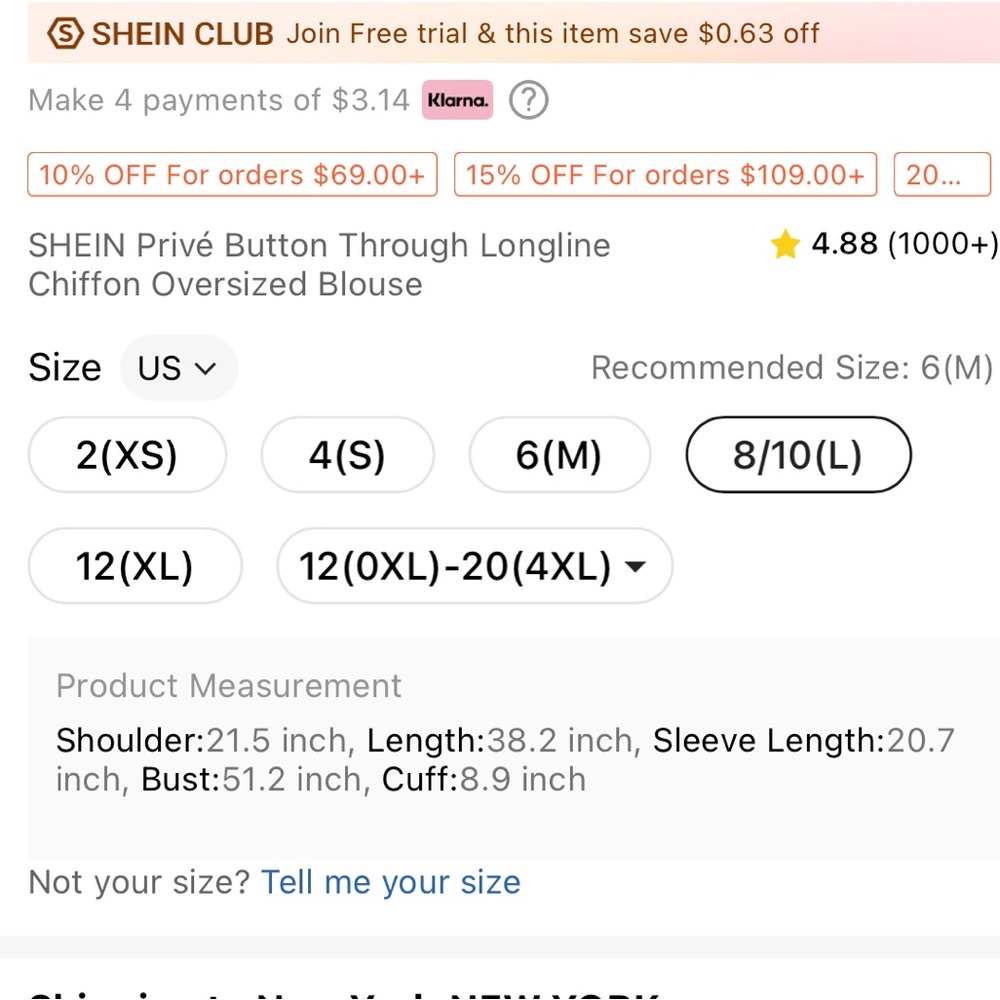Click the yellow star rating icon
Screen dimensions: 1000x1000
(x=785, y=245)
